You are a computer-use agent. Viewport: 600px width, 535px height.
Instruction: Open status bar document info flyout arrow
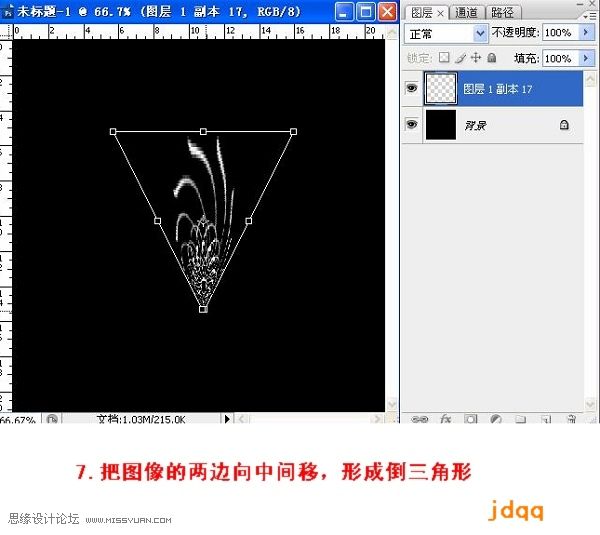click(x=227, y=419)
